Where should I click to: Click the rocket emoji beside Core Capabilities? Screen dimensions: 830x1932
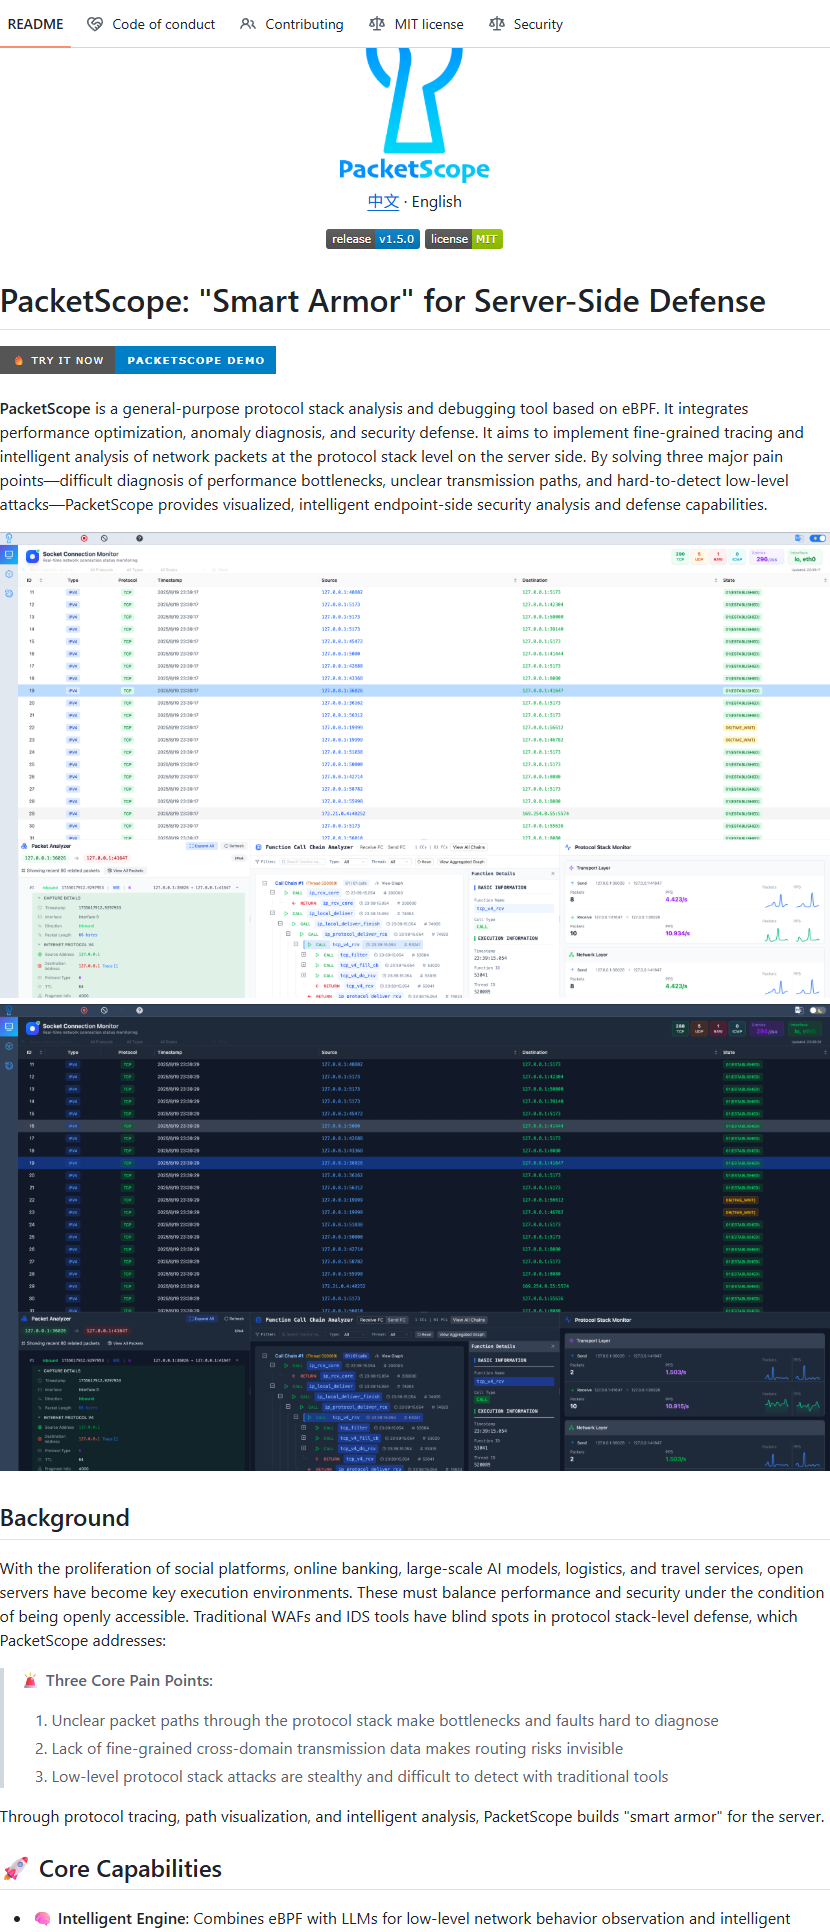coord(15,1869)
